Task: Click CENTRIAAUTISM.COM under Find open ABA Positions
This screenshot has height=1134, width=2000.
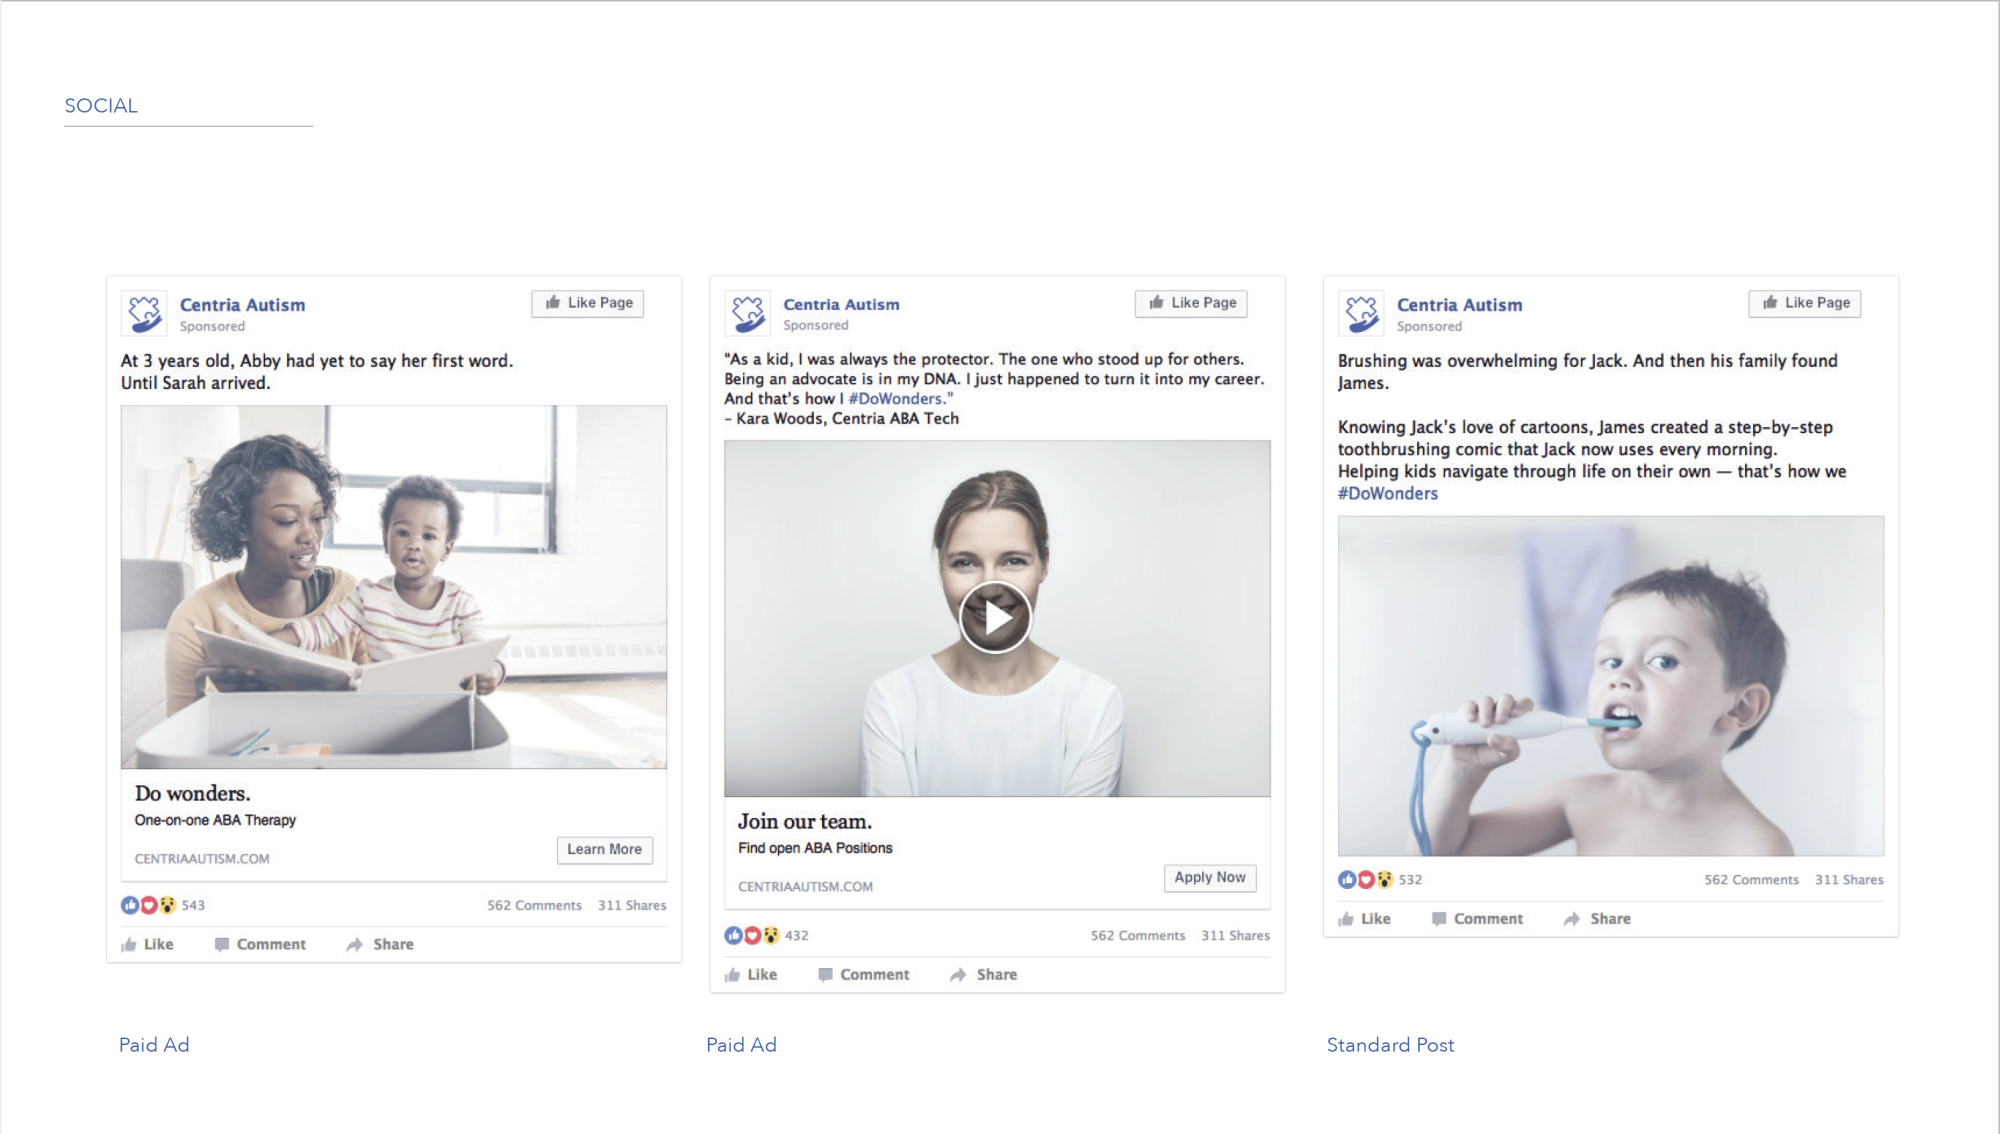Action: [806, 886]
